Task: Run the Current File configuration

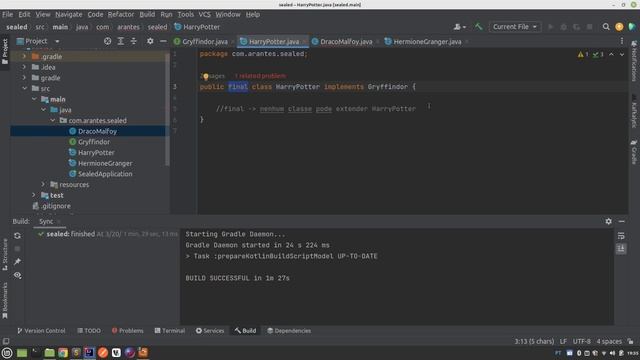Action: click(550, 27)
